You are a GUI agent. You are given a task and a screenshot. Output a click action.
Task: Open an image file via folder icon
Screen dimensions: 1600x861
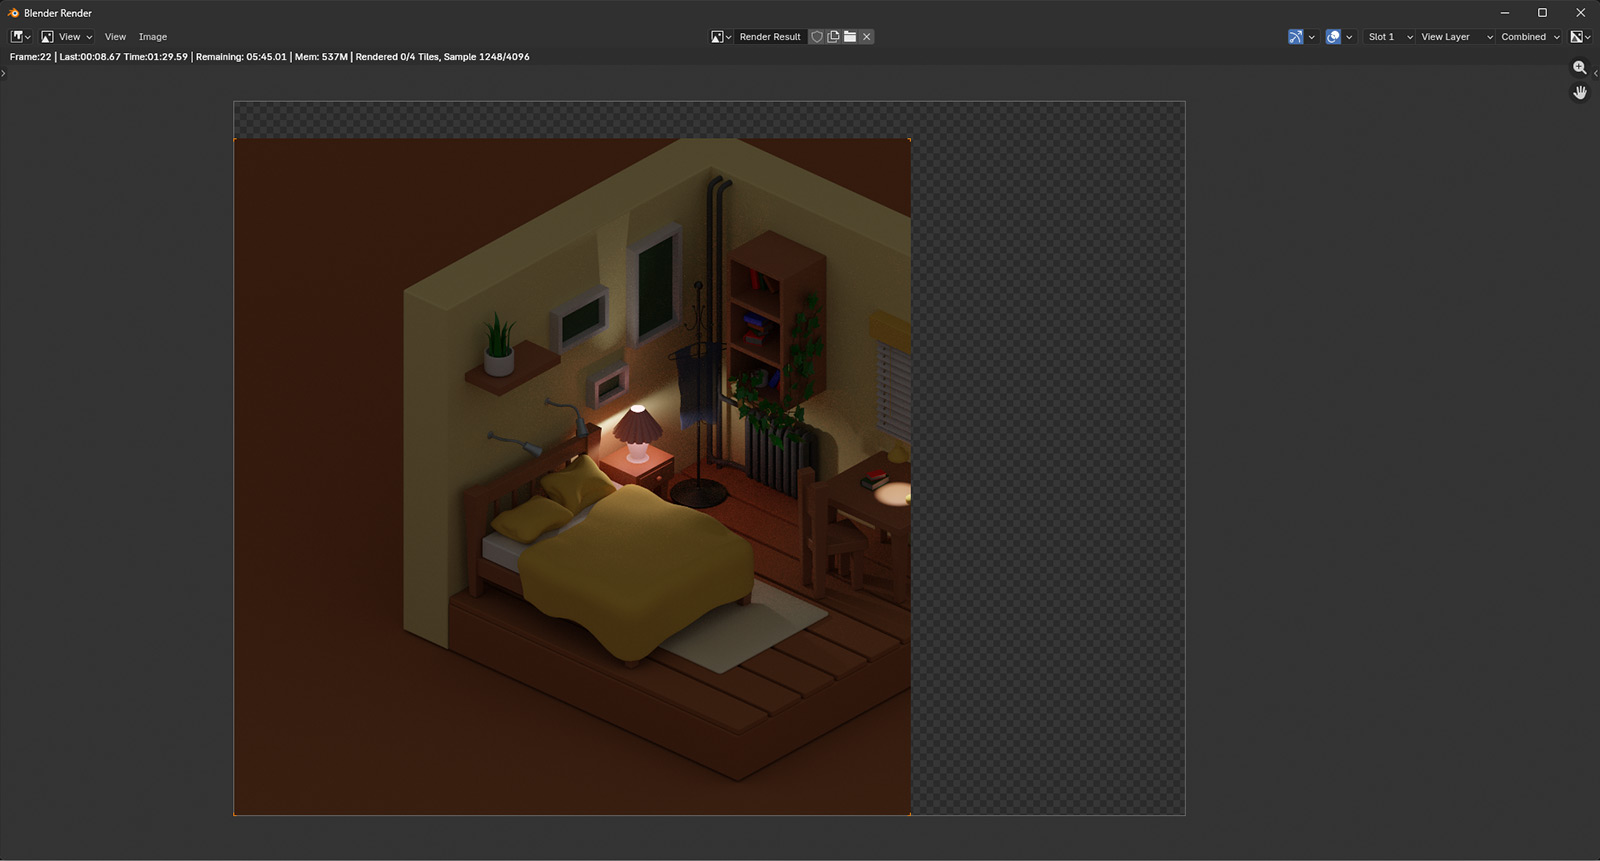tap(850, 37)
